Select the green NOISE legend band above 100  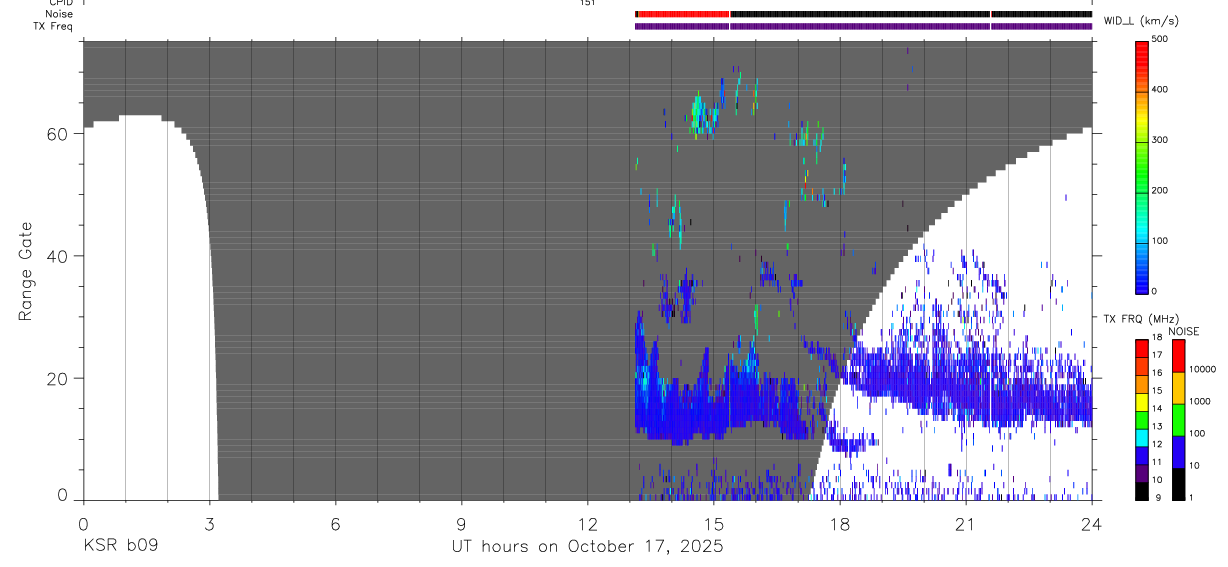click(1179, 419)
